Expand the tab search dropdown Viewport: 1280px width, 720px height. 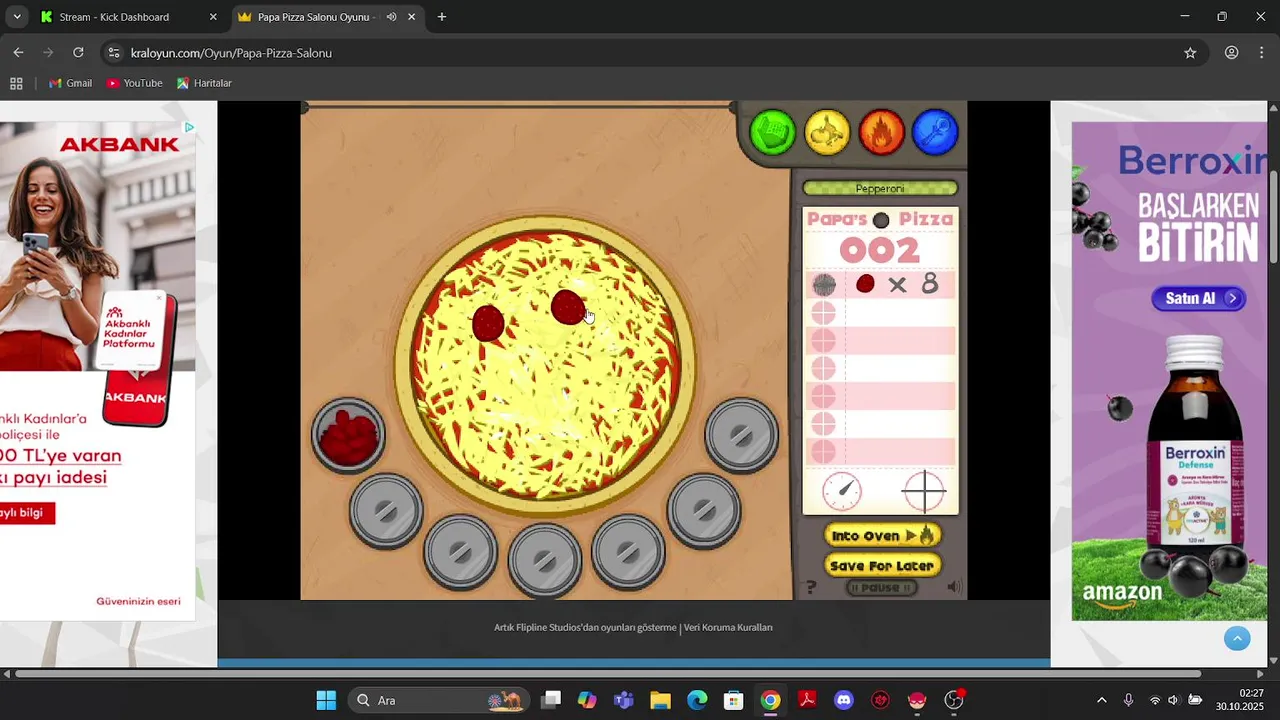pos(16,17)
